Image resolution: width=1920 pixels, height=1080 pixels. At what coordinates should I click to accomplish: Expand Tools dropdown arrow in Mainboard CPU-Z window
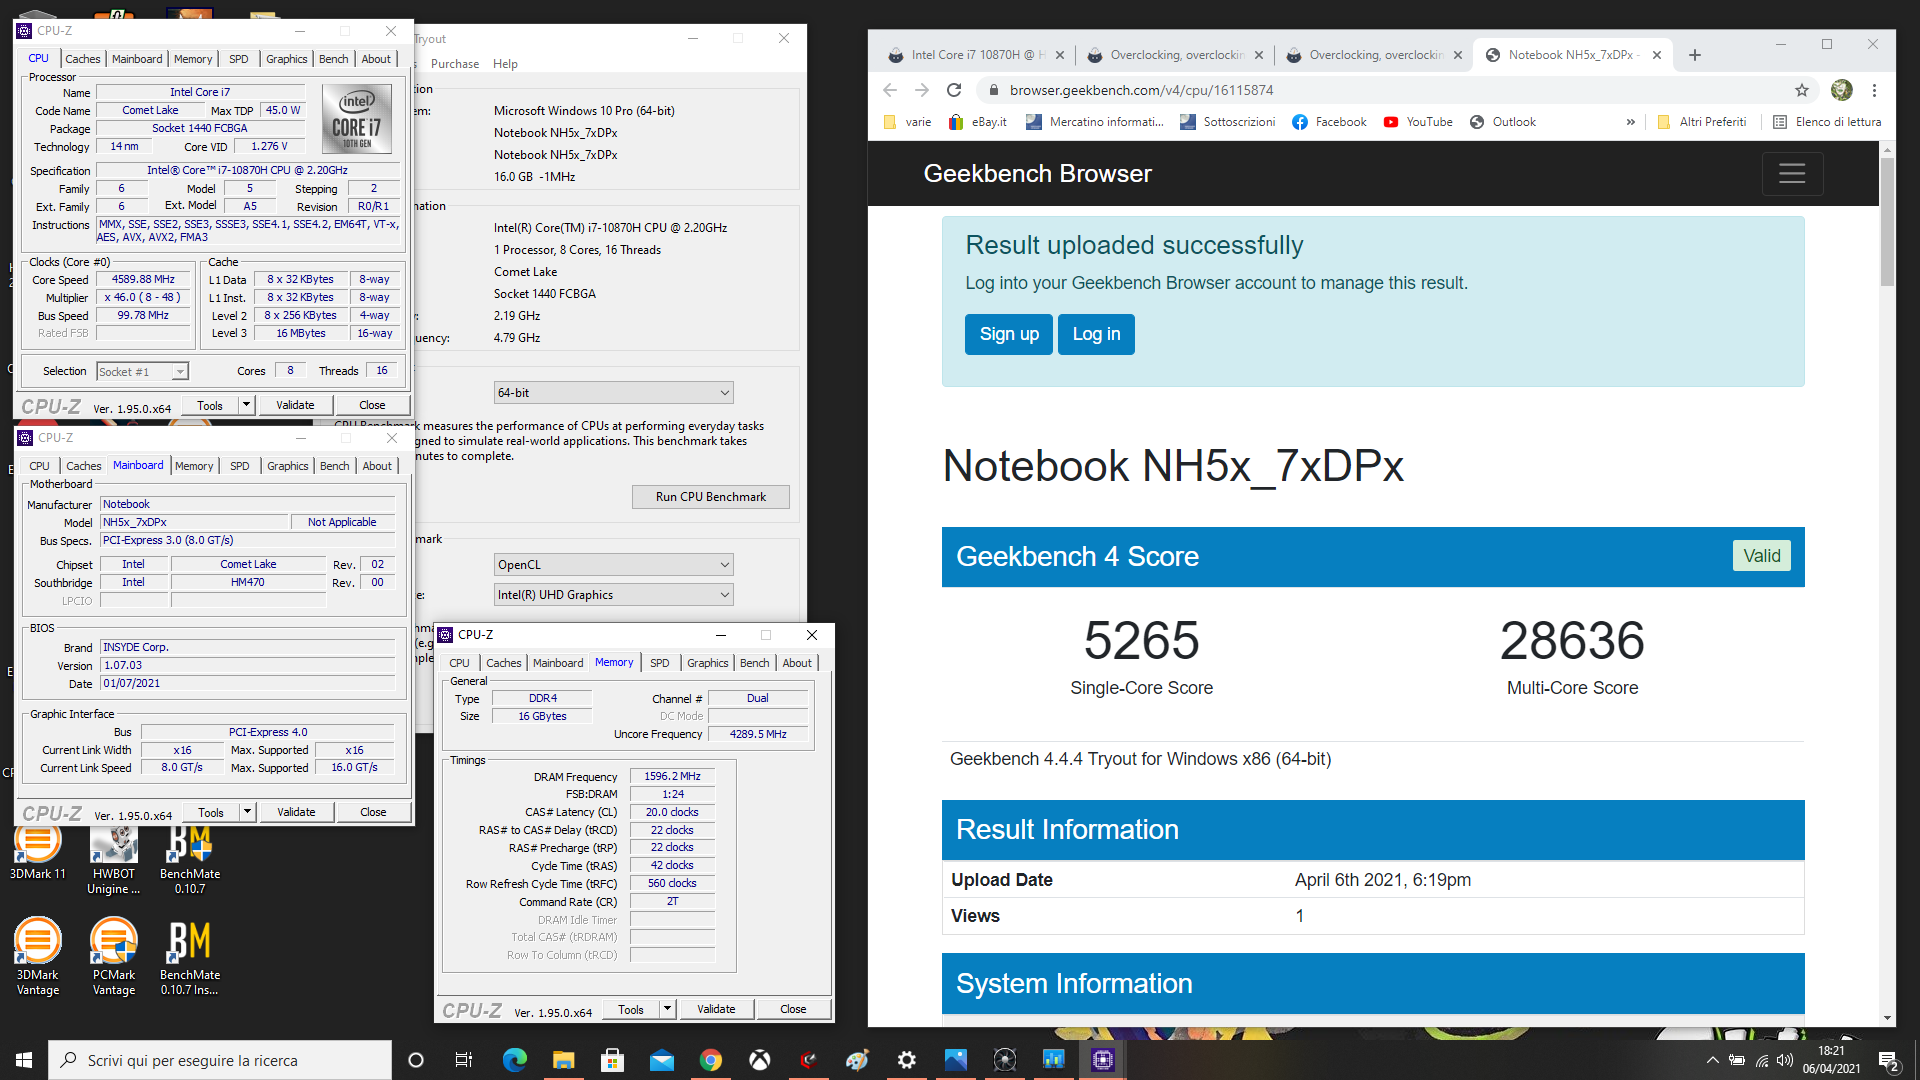(x=247, y=812)
